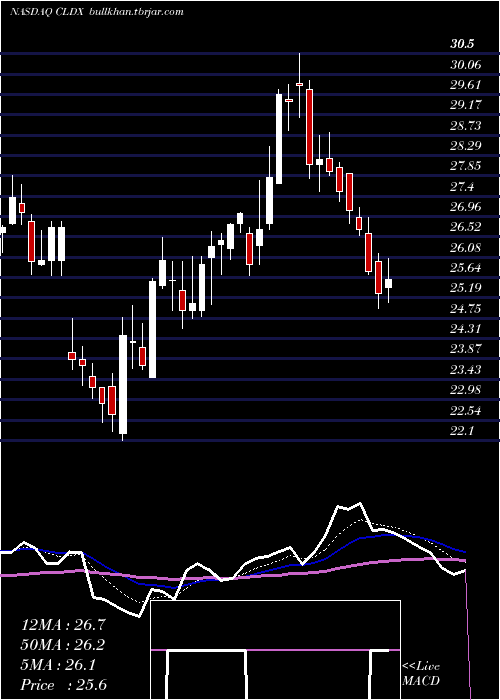
Task: Click the 50MA : 26.2 readout
Action: click(63, 645)
